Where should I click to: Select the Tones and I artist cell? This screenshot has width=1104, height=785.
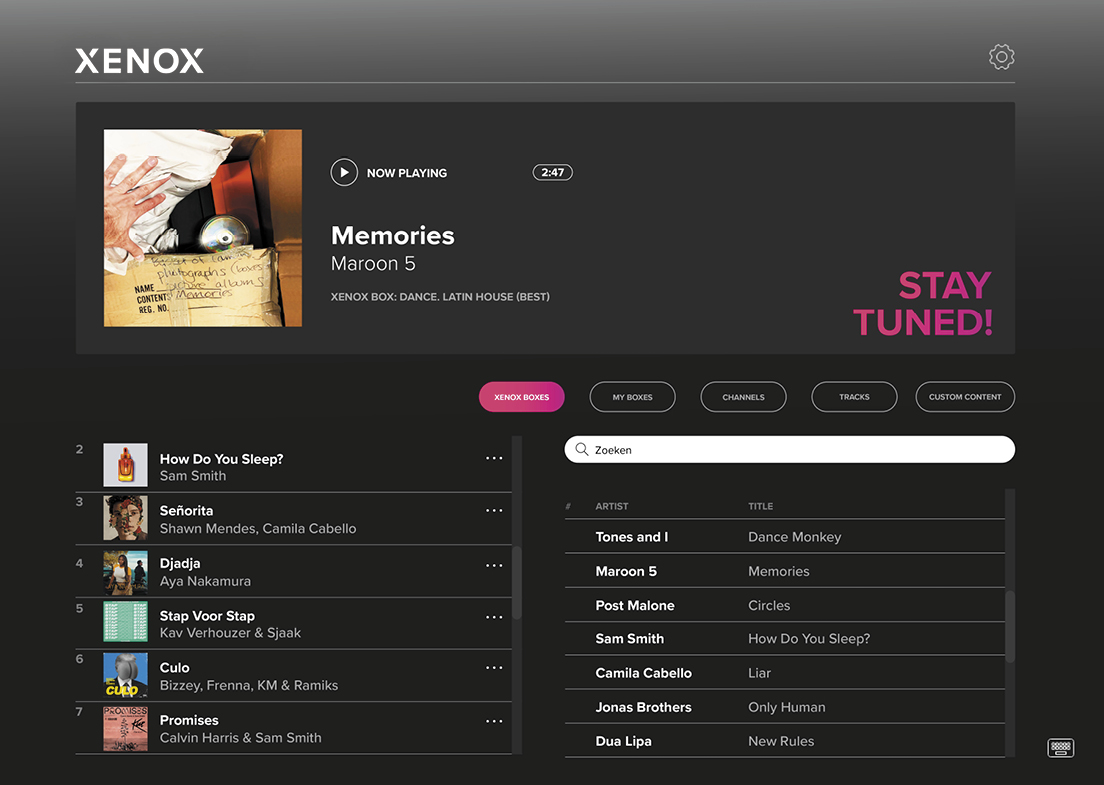pyautogui.click(x=632, y=536)
